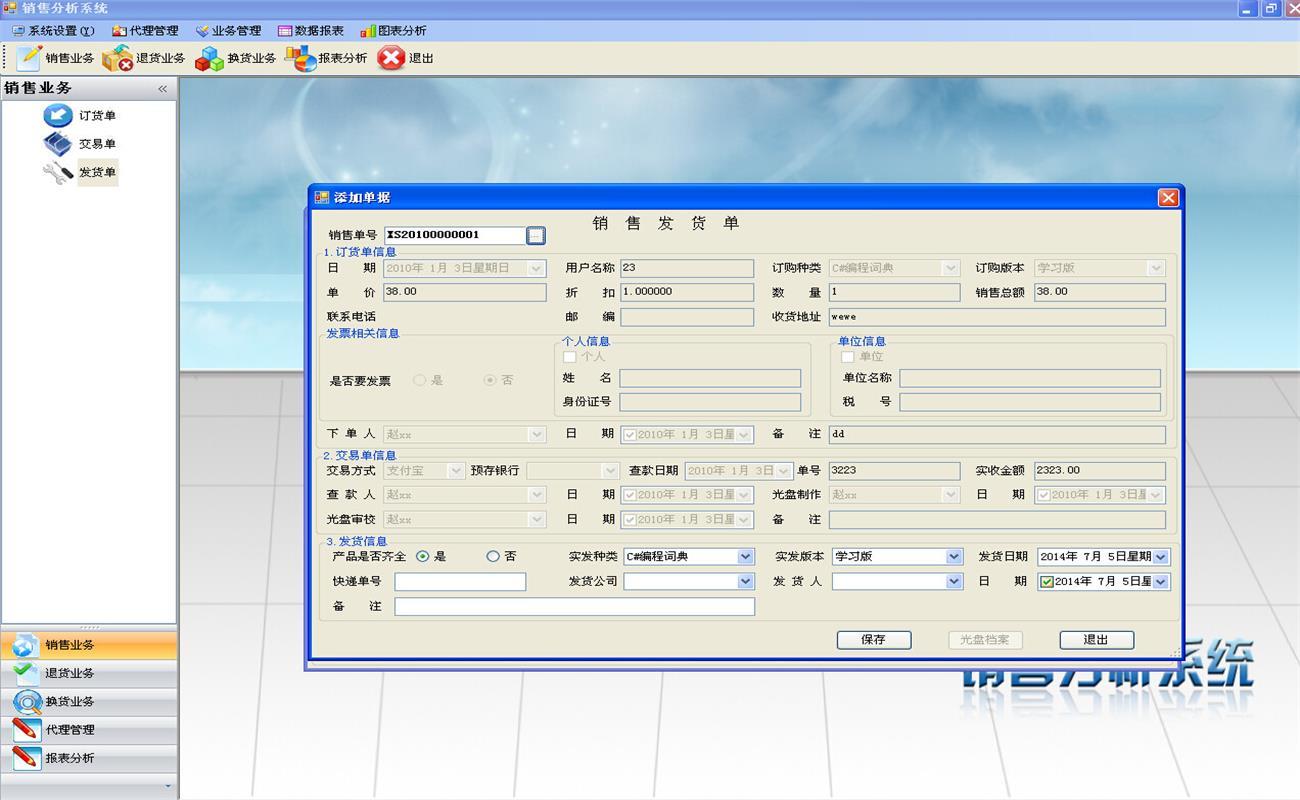Select 交易单 icon in sidebar
This screenshot has height=800, width=1300.
(58, 143)
